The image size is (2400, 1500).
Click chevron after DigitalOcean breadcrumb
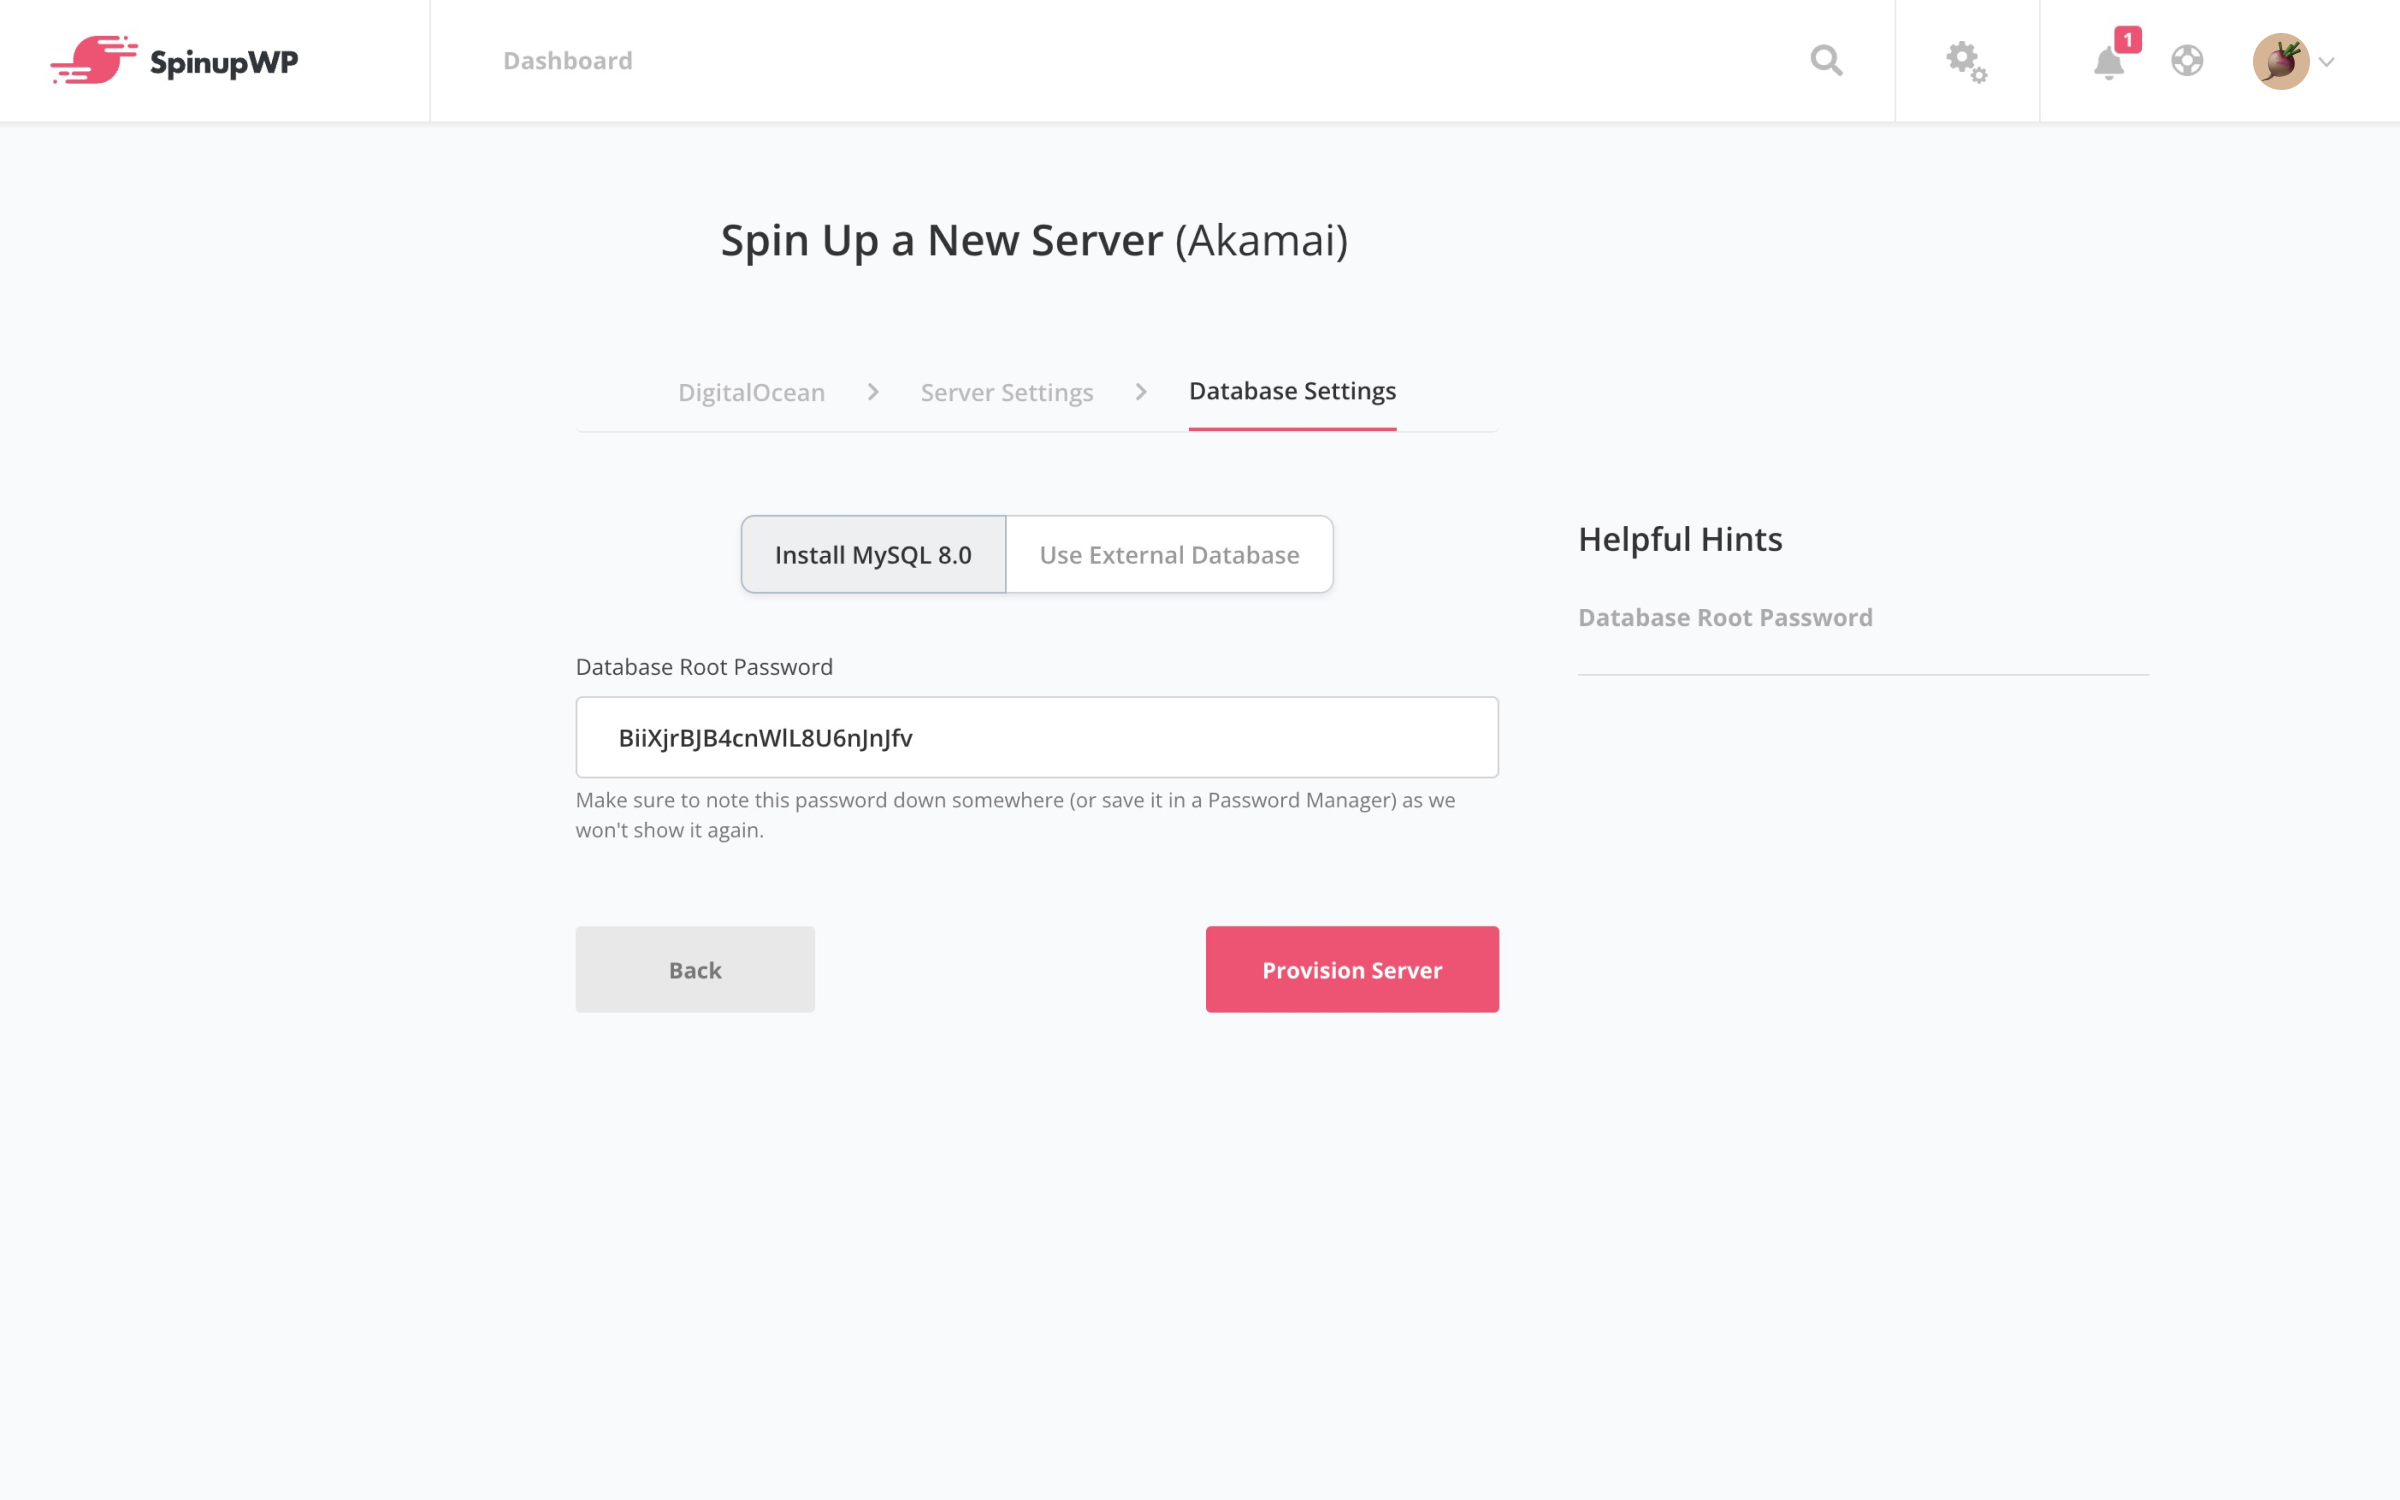tap(873, 392)
